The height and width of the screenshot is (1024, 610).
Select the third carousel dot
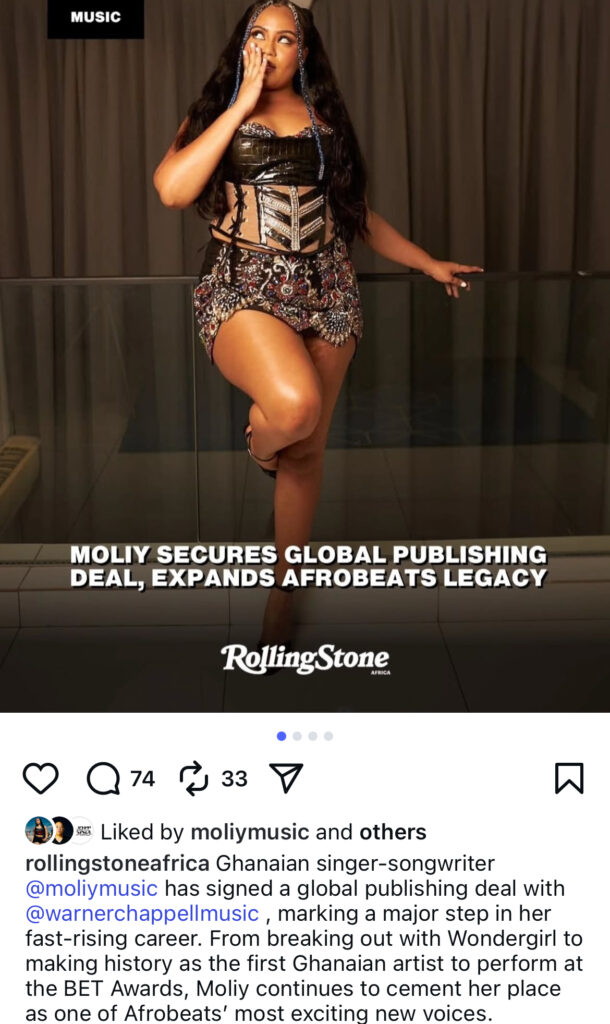coord(313,736)
